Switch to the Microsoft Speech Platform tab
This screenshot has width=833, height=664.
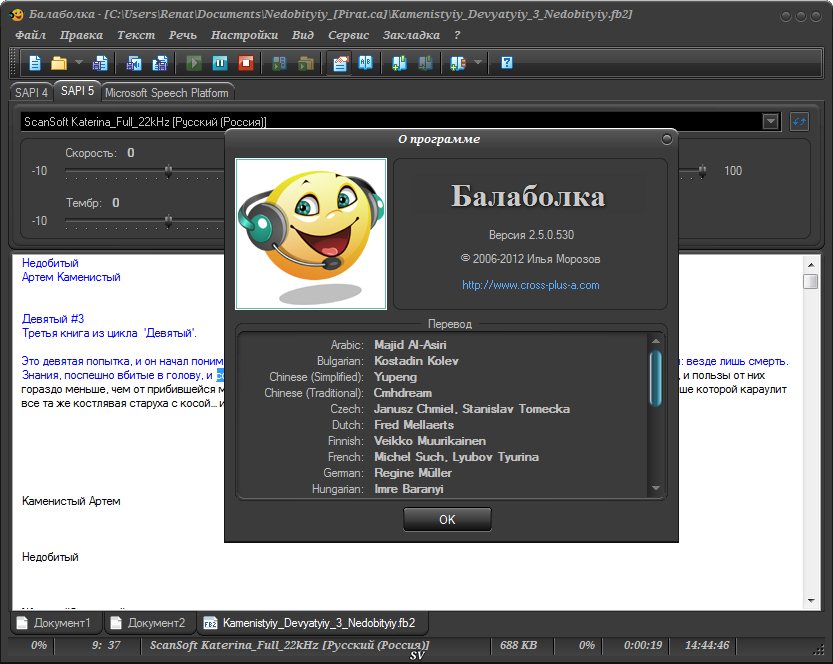pos(166,93)
